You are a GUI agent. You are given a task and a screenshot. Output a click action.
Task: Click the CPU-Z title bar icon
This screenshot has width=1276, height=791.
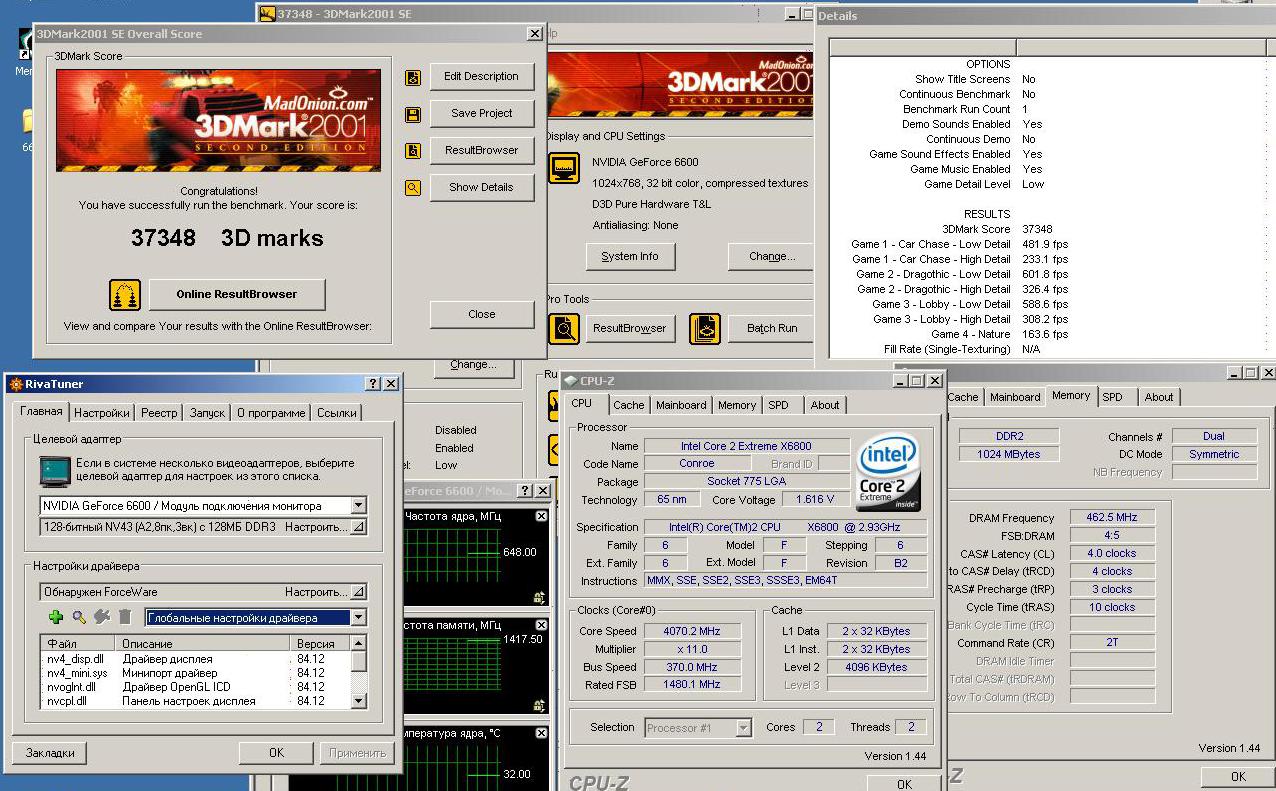[x=571, y=381]
